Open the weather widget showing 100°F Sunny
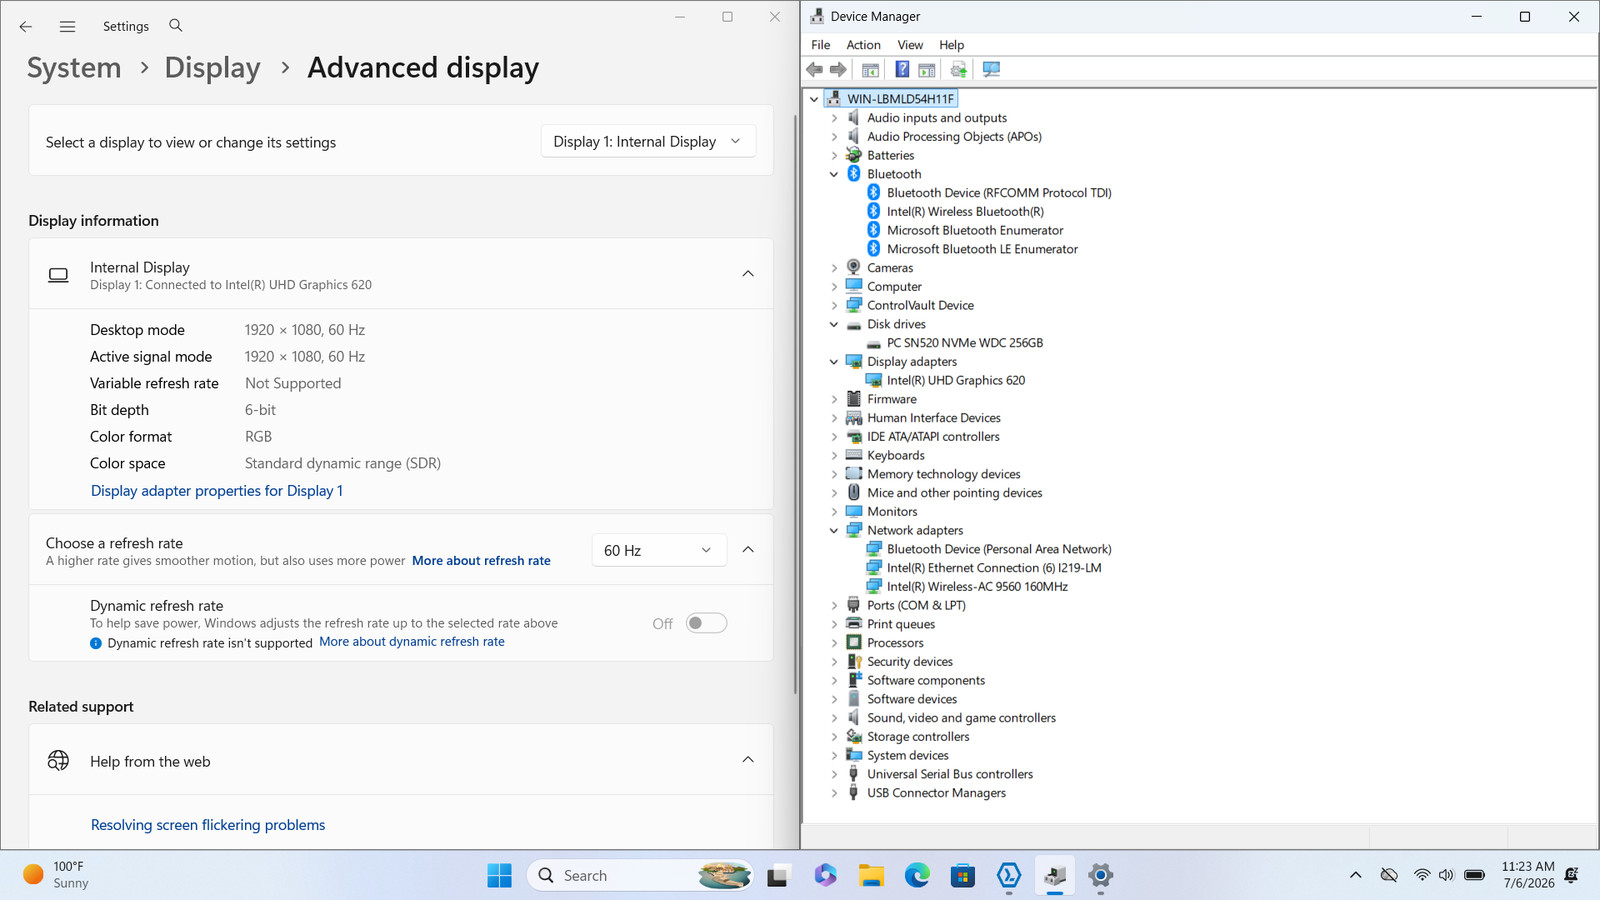 tap(58, 875)
